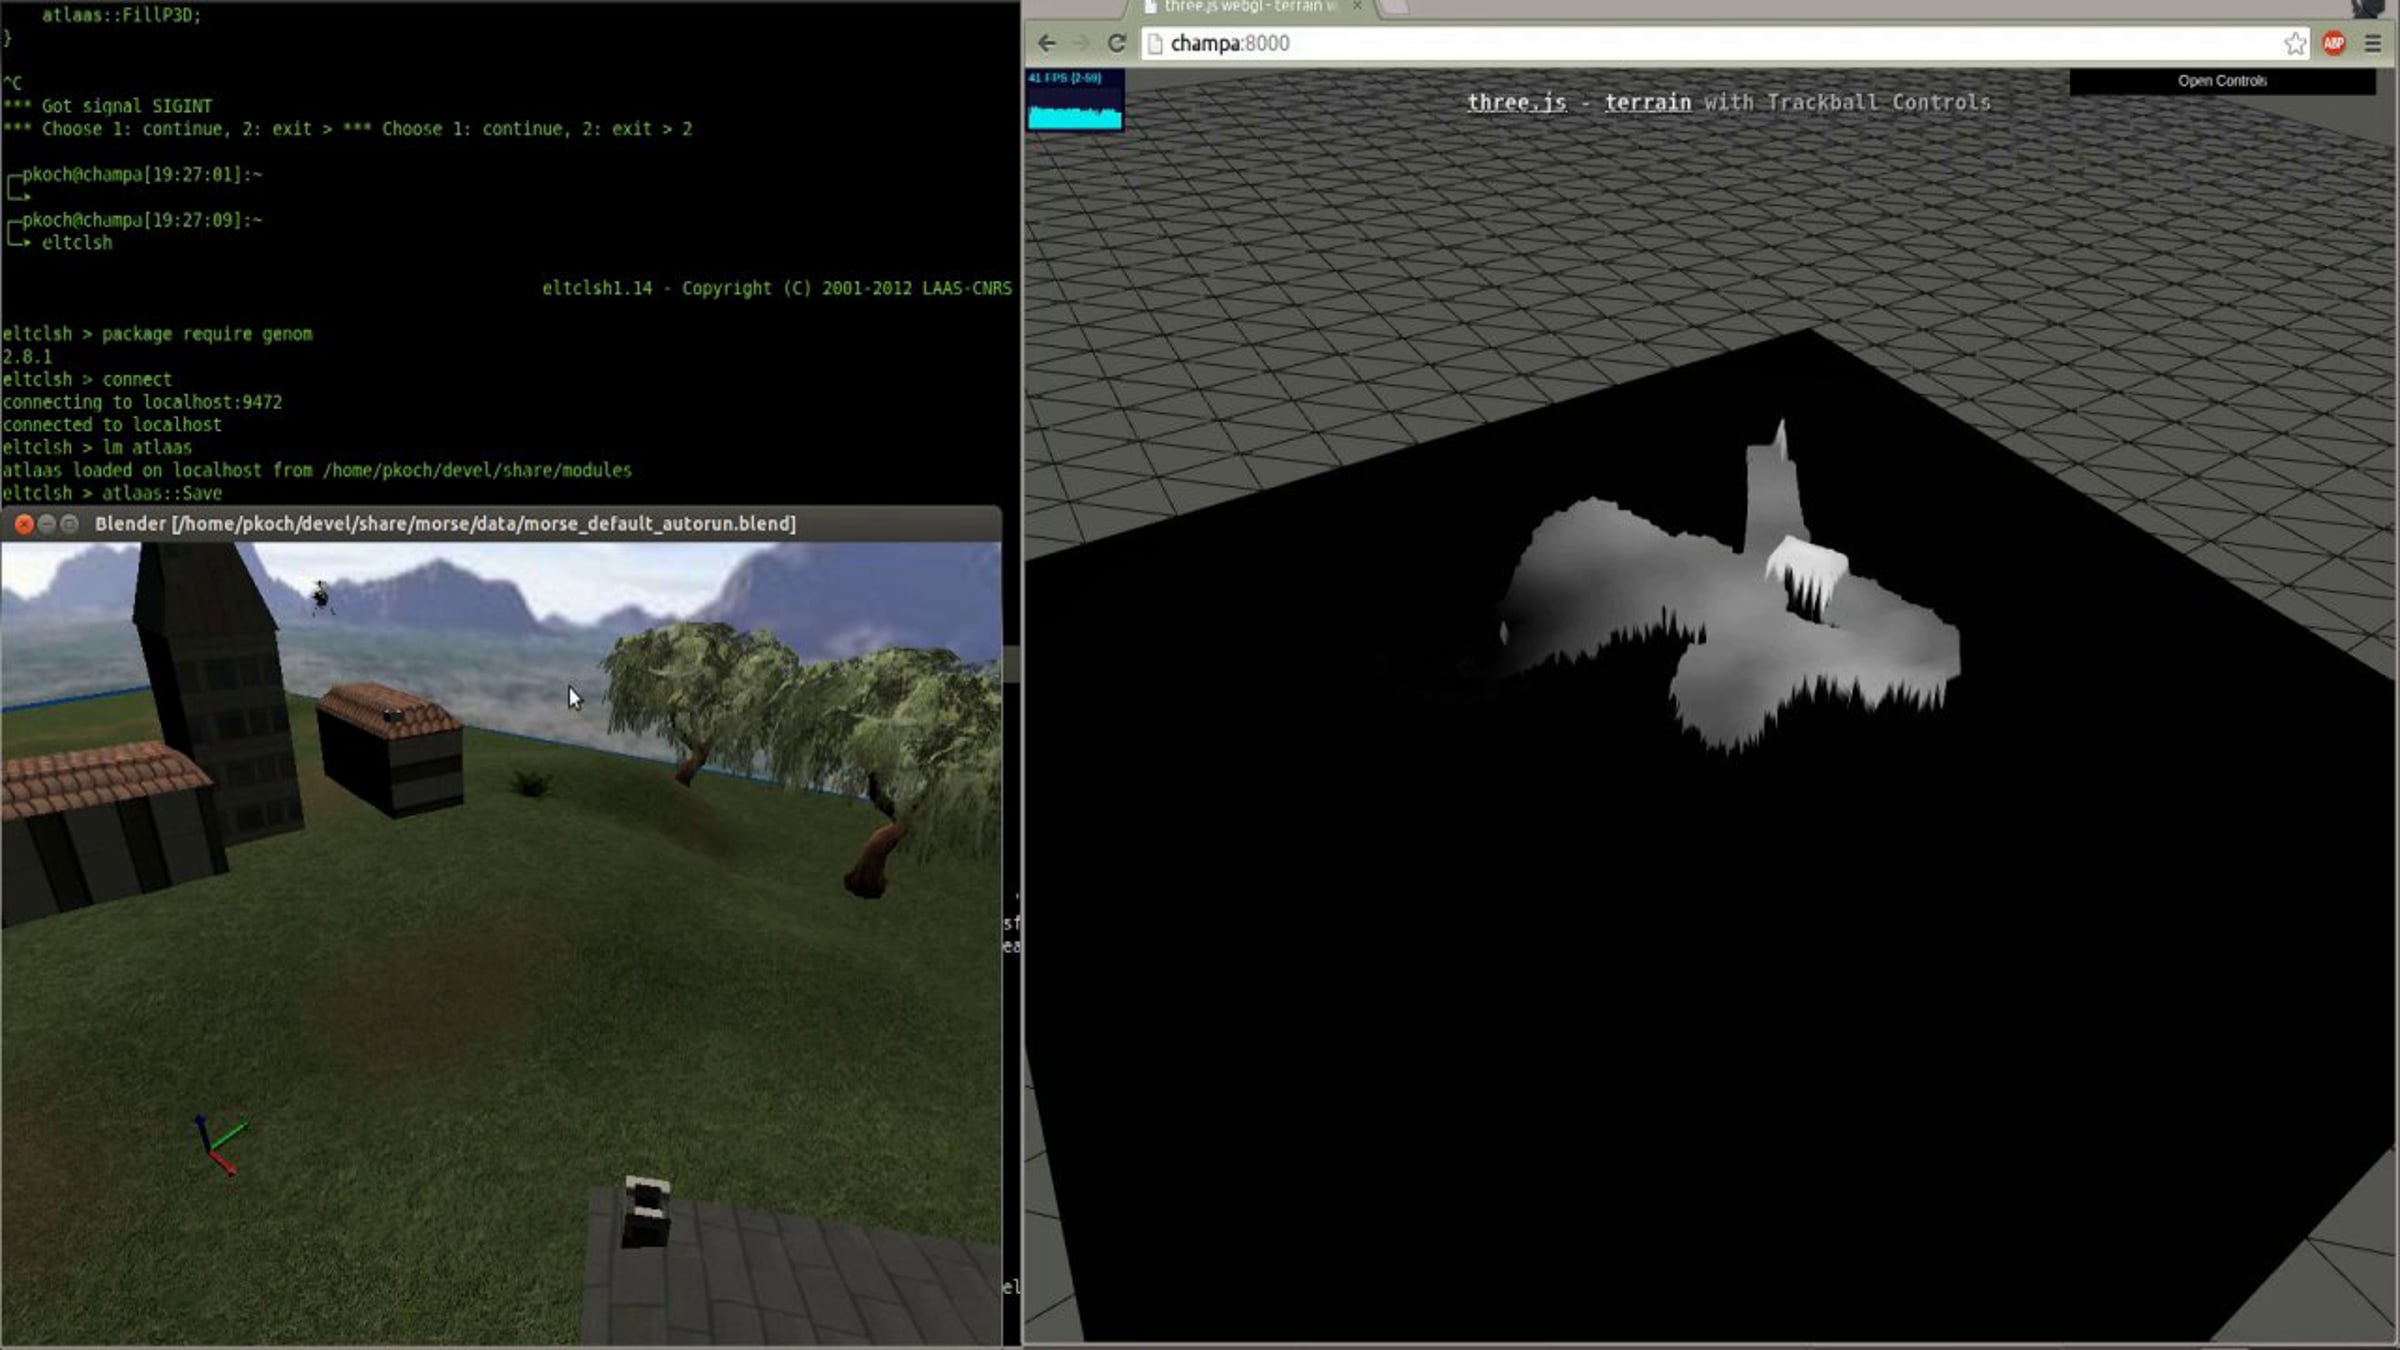Click the browser Forward arrow
The height and width of the screenshot is (1350, 2400).
click(1081, 43)
